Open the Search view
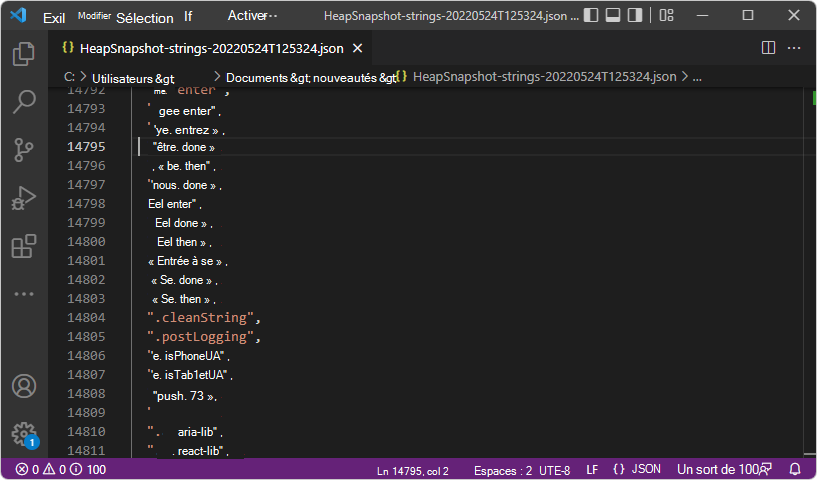Screen dimensions: 817x480 pyautogui.click(x=24, y=102)
